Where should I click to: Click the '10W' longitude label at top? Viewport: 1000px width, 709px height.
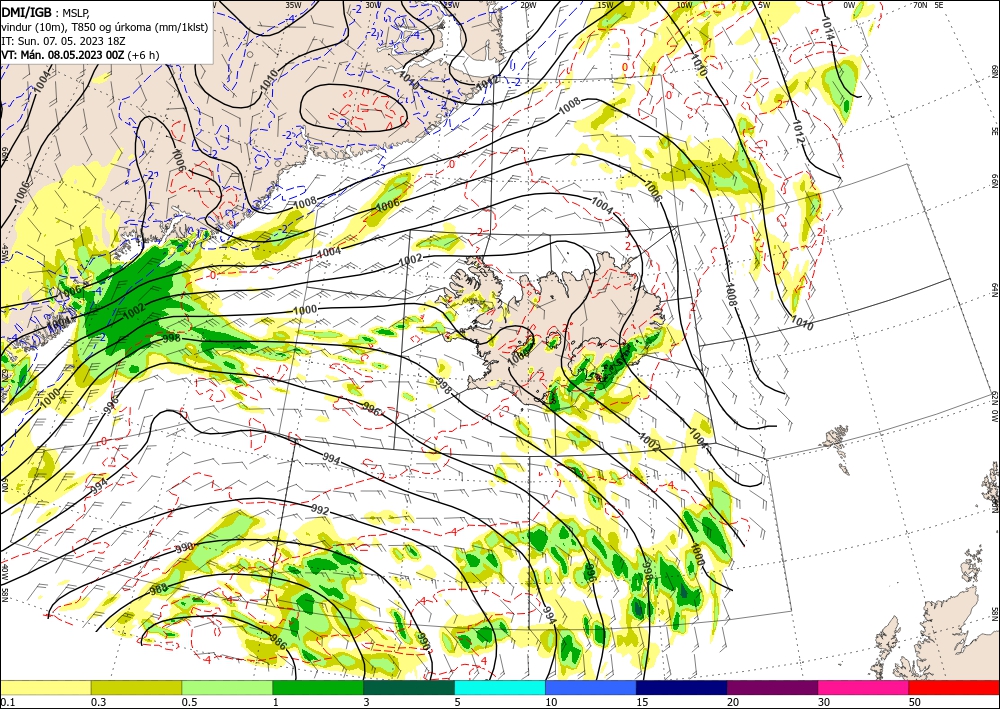click(x=684, y=5)
